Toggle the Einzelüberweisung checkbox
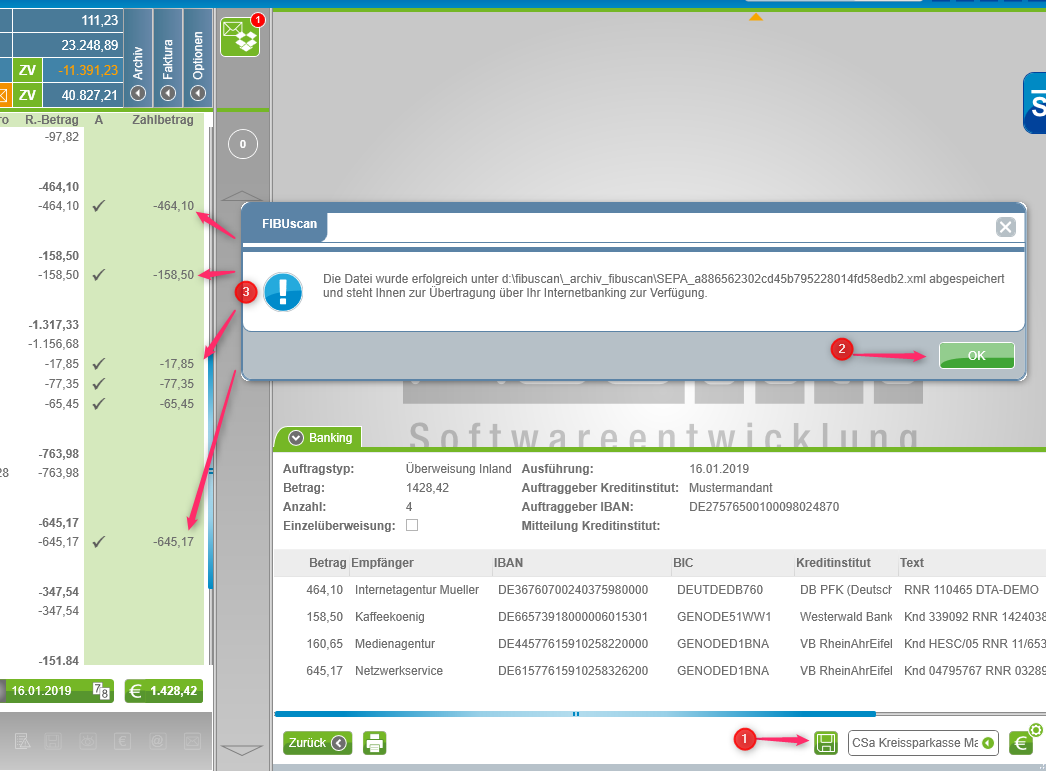1046x771 pixels. pos(412,525)
